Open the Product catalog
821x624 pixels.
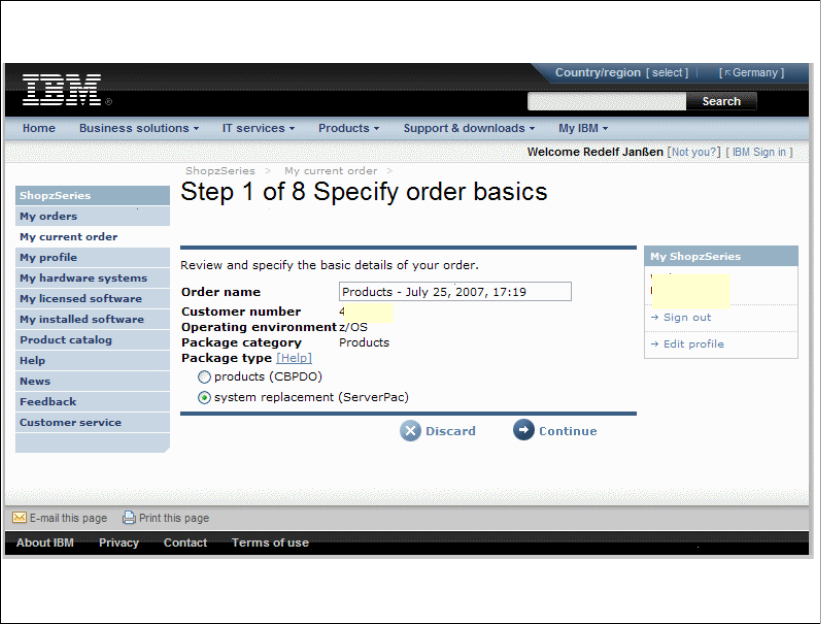[93, 340]
